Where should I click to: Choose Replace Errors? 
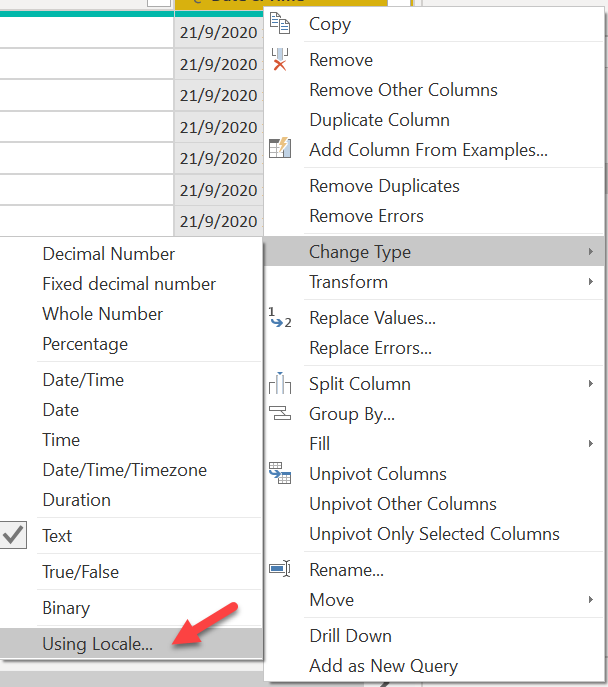(x=371, y=348)
